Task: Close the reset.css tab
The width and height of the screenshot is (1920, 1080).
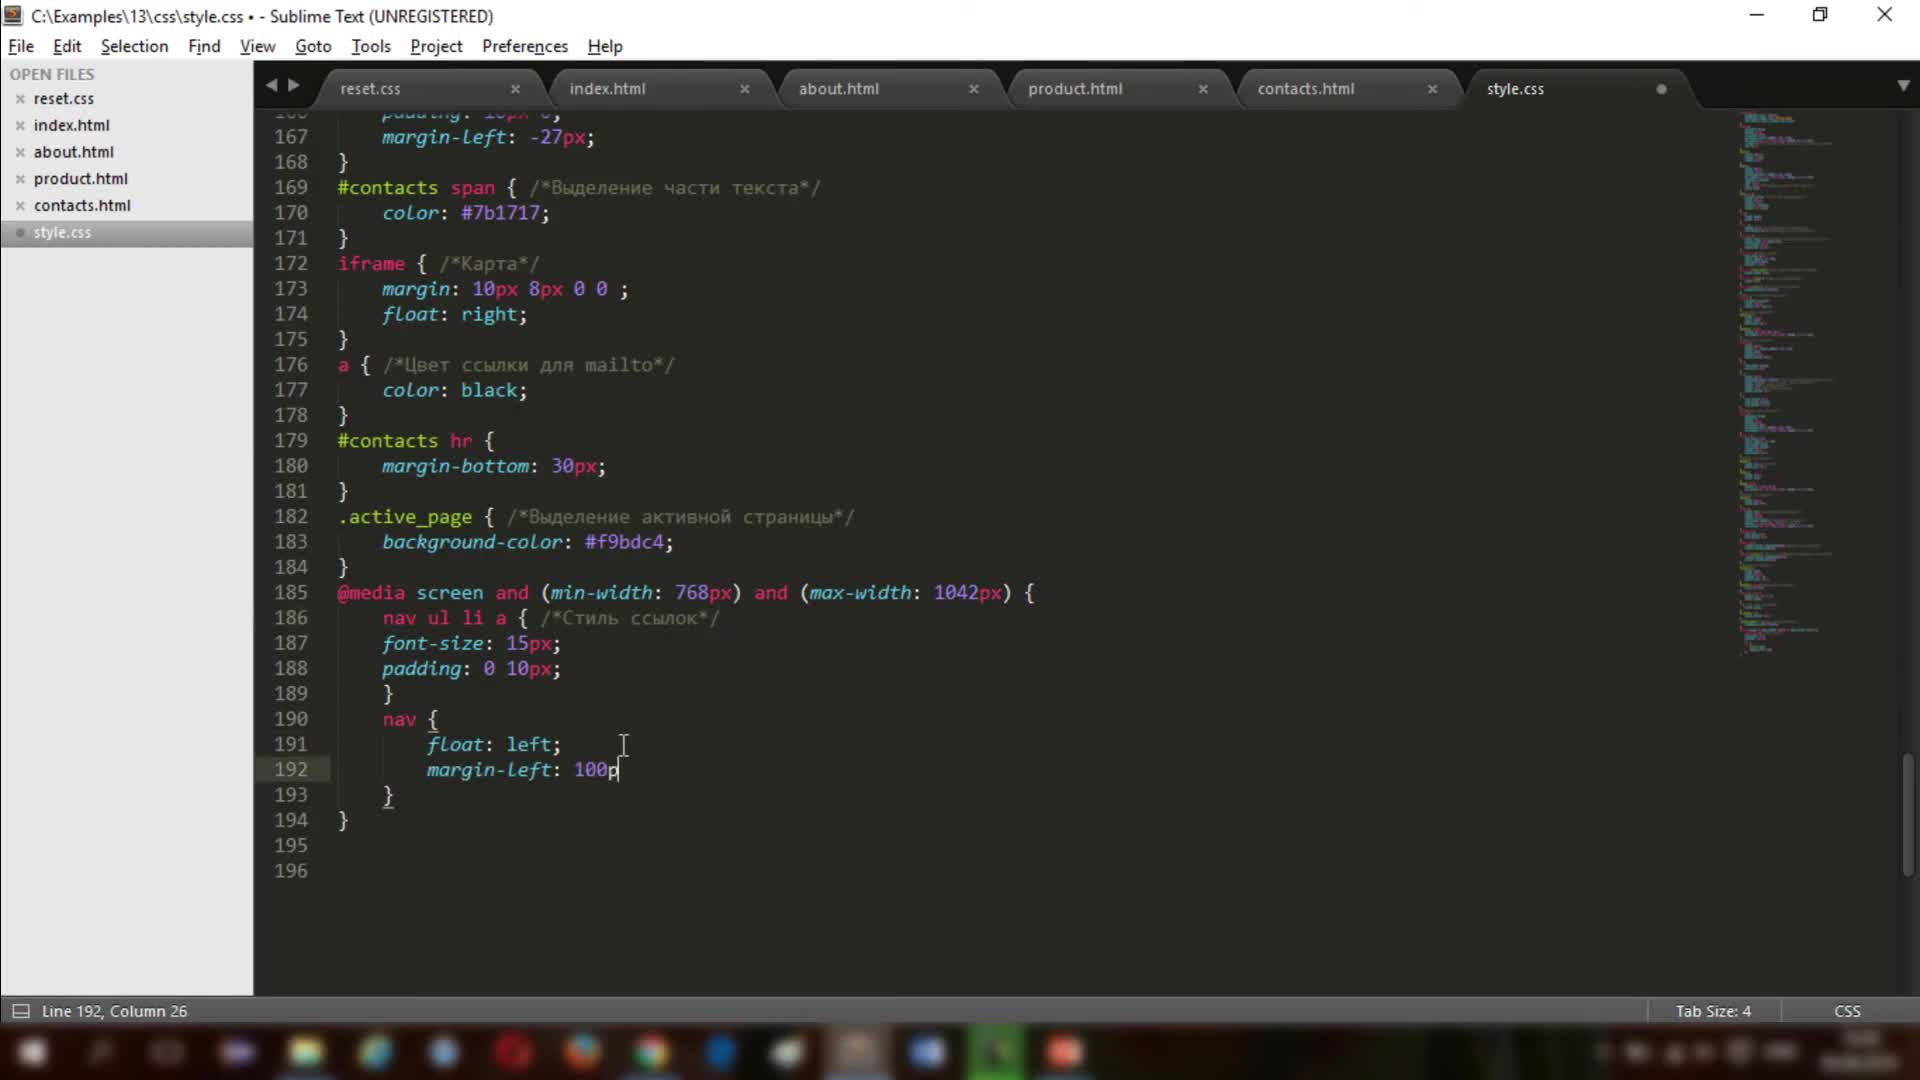Action: (x=515, y=89)
